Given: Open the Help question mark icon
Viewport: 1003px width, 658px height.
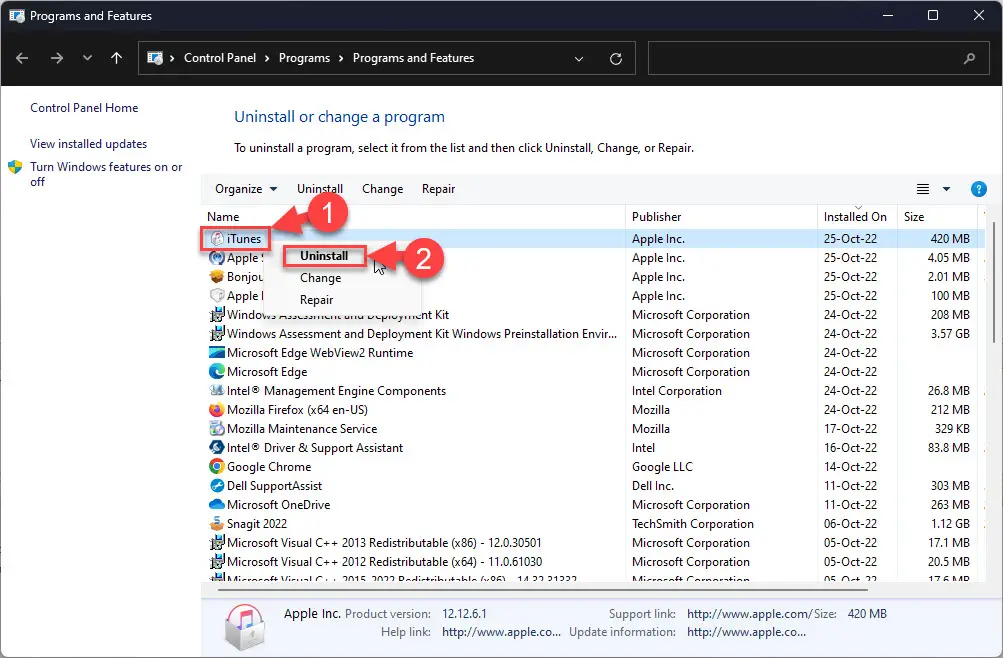Looking at the screenshot, I should [x=979, y=189].
